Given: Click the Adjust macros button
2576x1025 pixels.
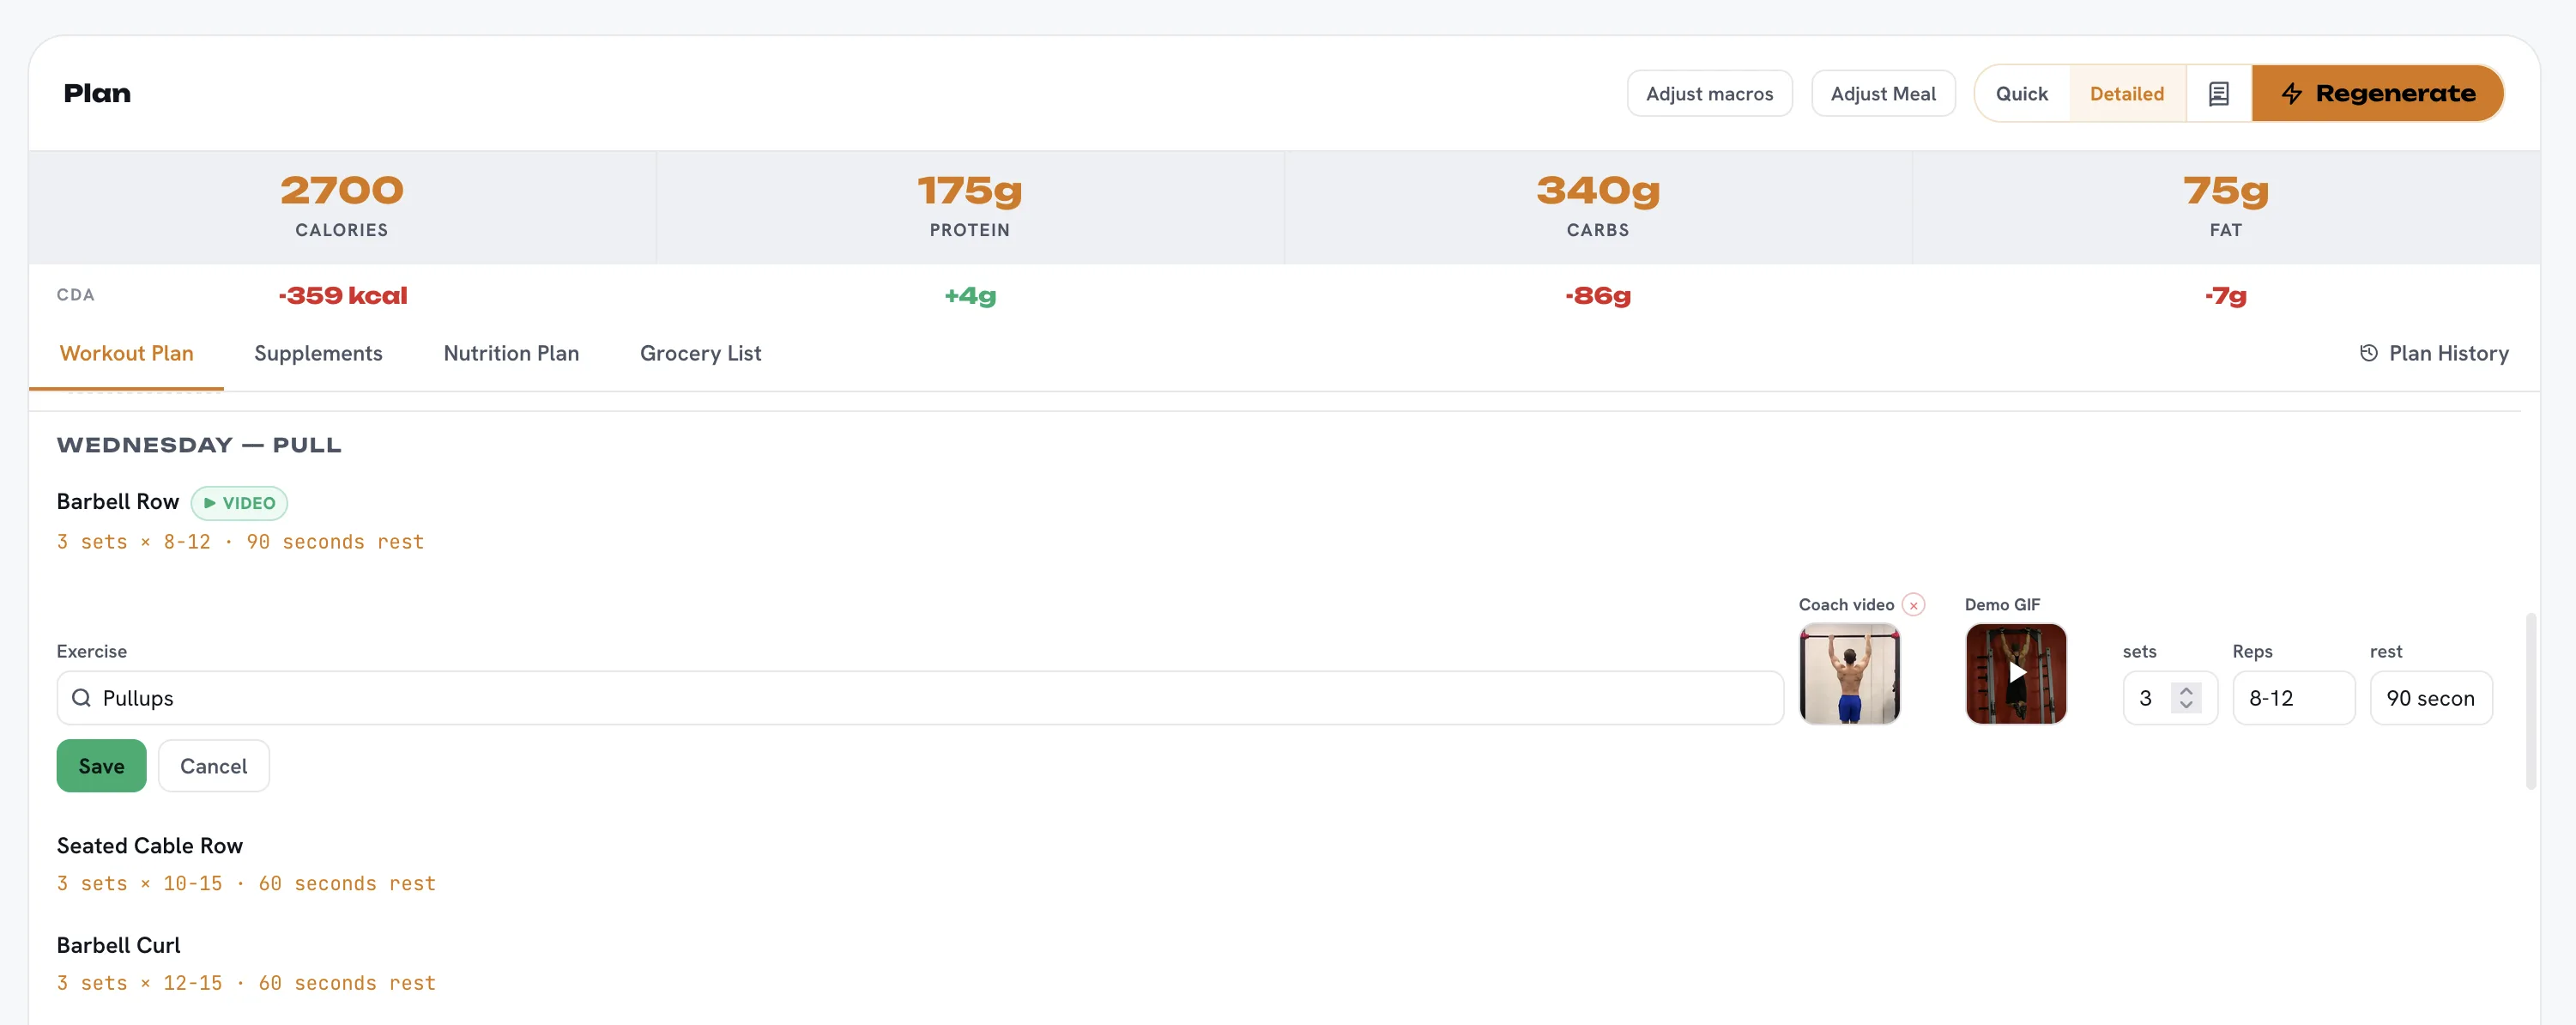Looking at the screenshot, I should point(1709,93).
